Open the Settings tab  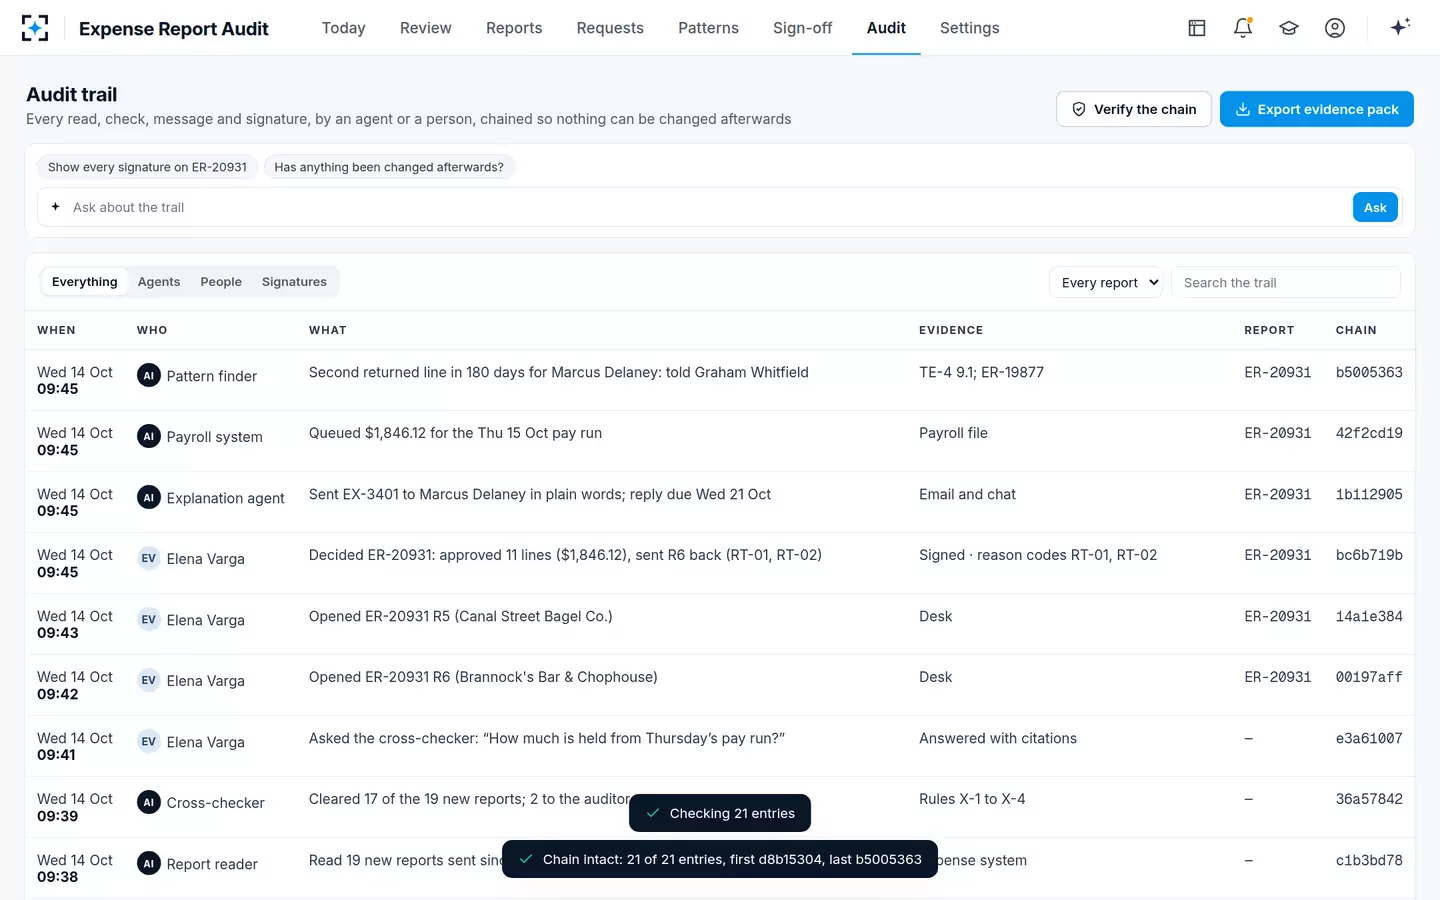pos(969,28)
